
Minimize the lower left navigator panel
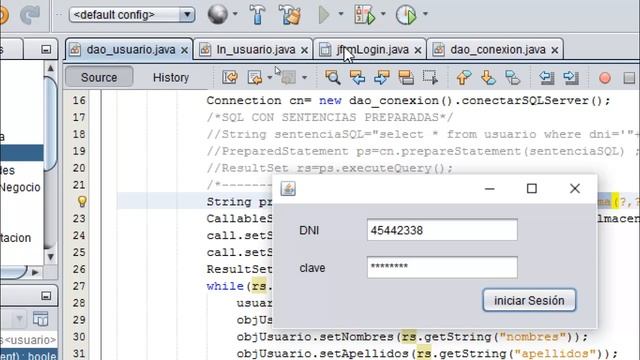coord(46,296)
